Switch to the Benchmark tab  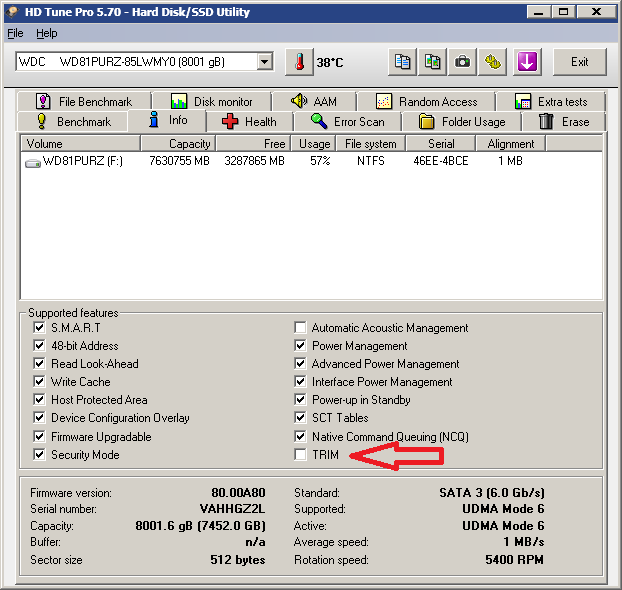[73, 121]
